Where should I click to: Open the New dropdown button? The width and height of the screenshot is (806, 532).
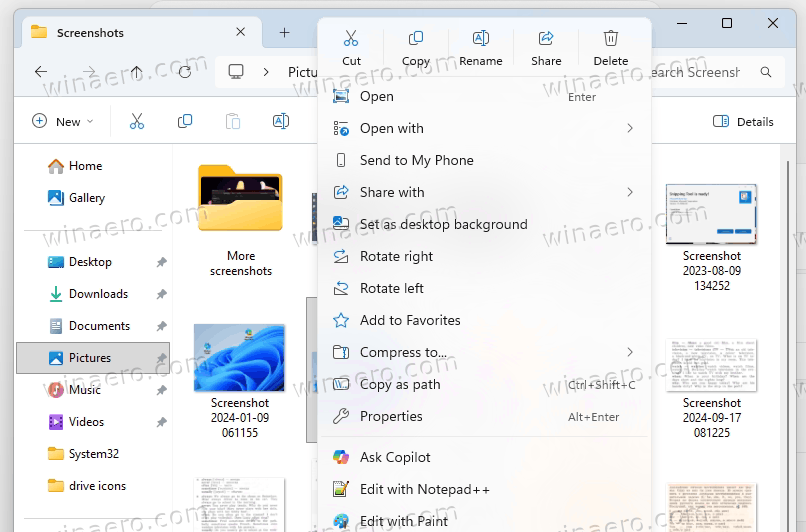[x=63, y=121]
